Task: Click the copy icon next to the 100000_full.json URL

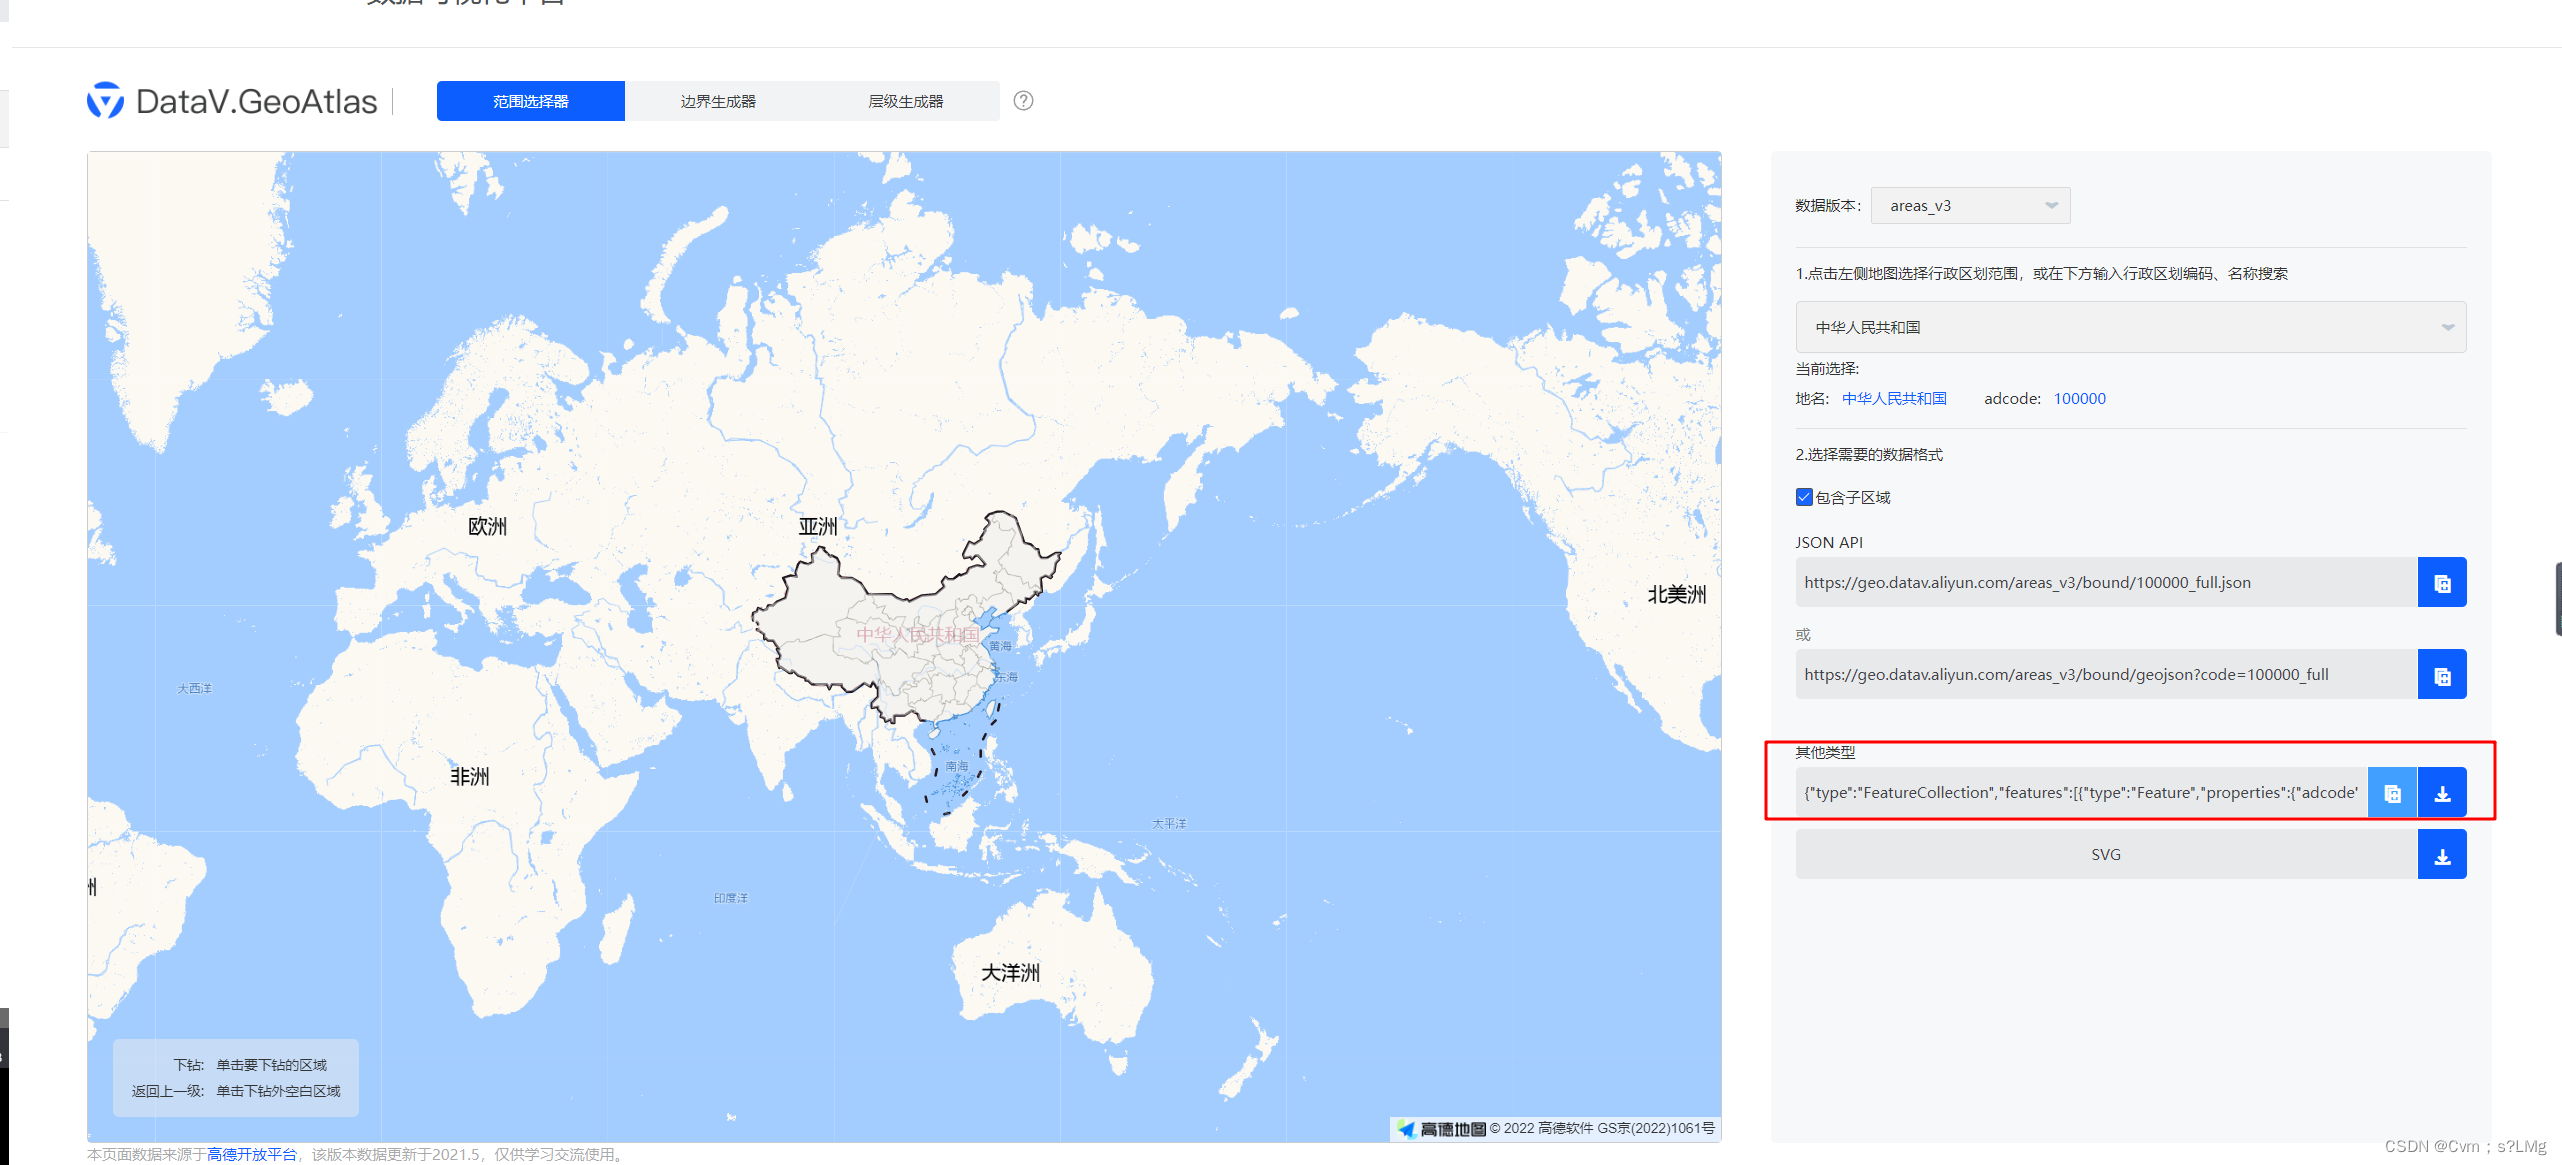Action: pos(2442,582)
